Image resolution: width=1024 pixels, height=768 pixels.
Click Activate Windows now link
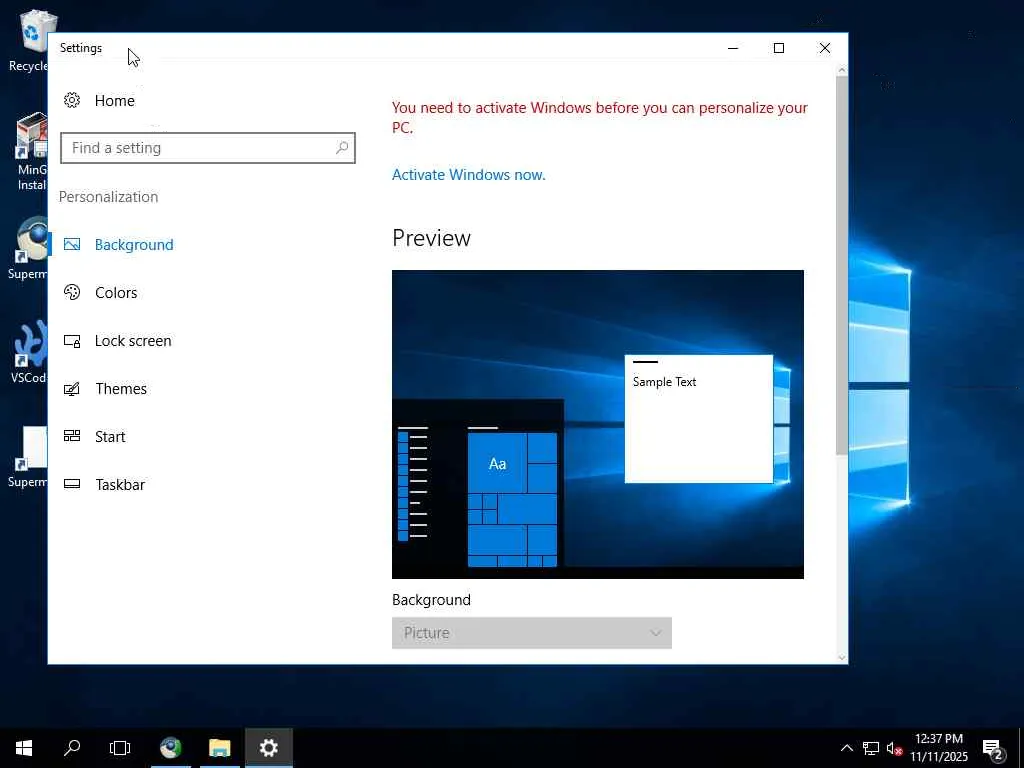[x=468, y=174]
